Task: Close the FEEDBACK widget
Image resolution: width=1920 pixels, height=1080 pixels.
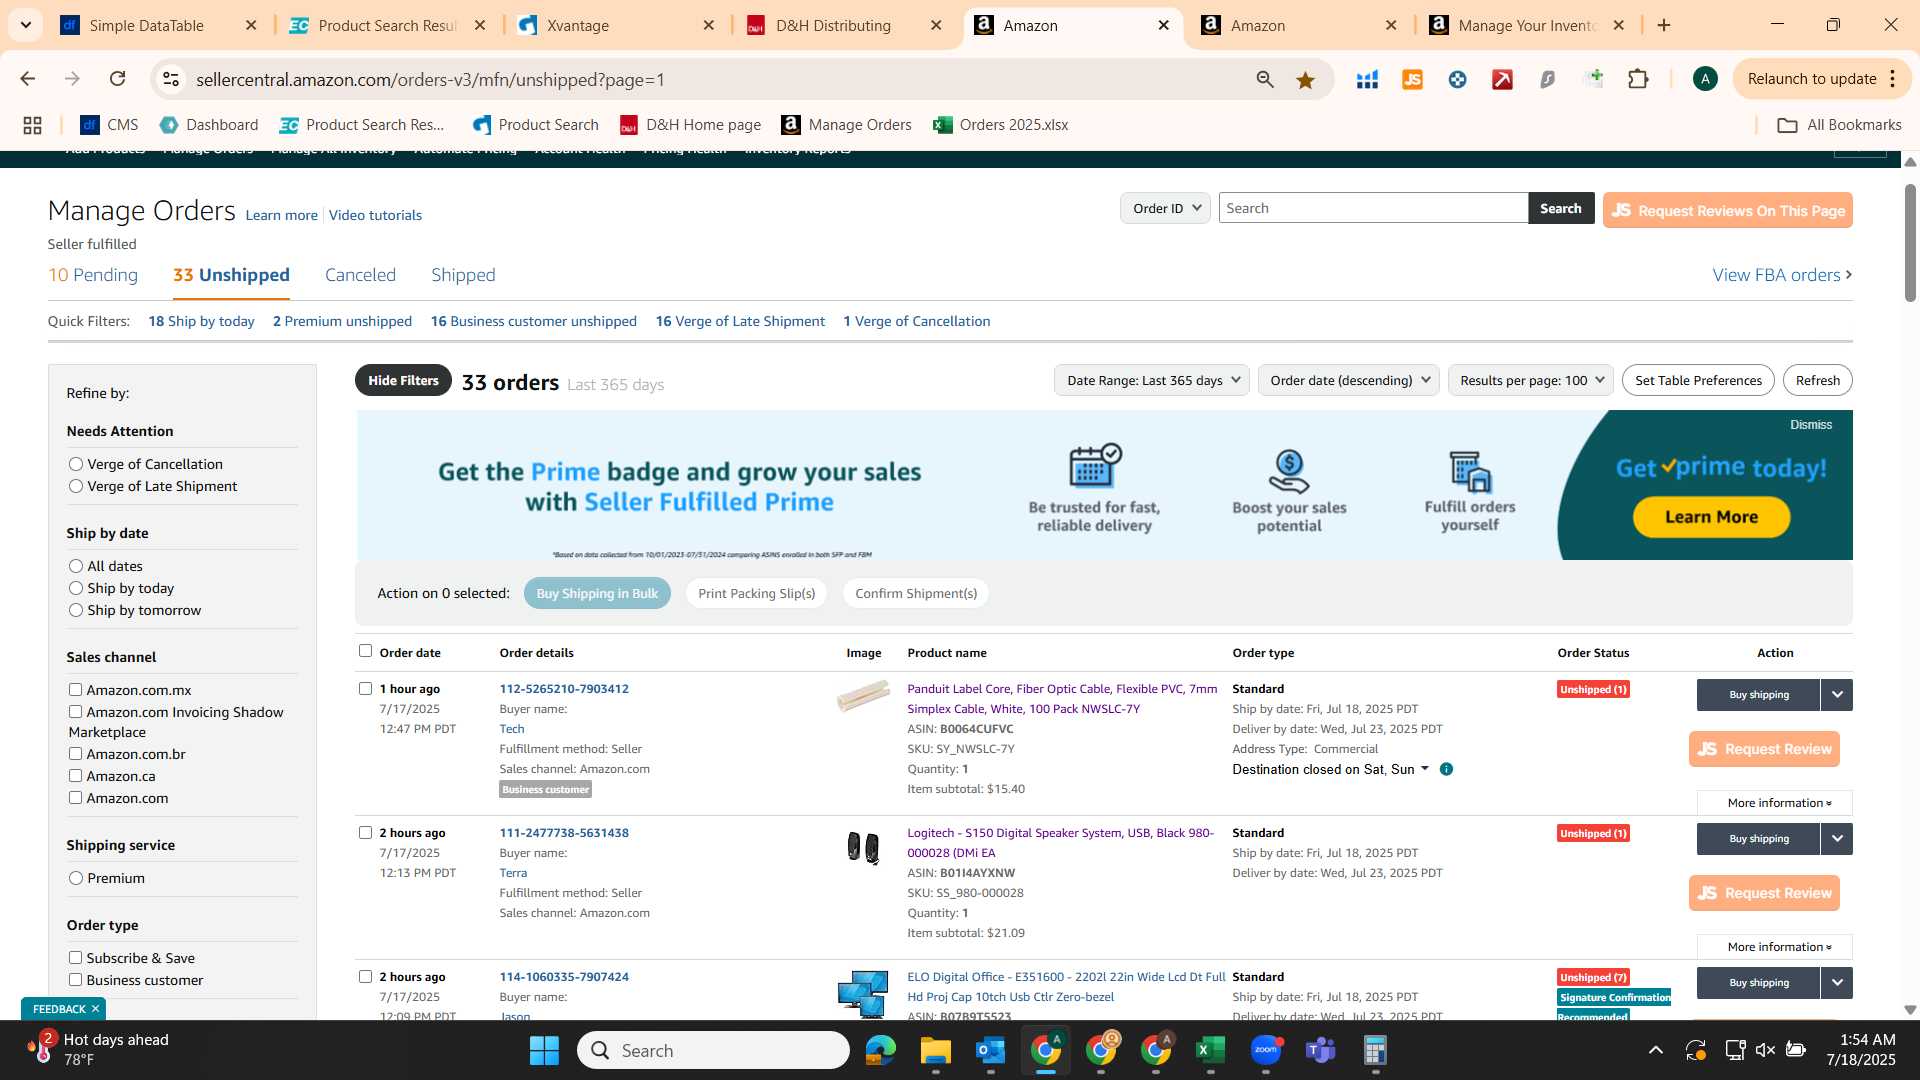Action: click(95, 1009)
